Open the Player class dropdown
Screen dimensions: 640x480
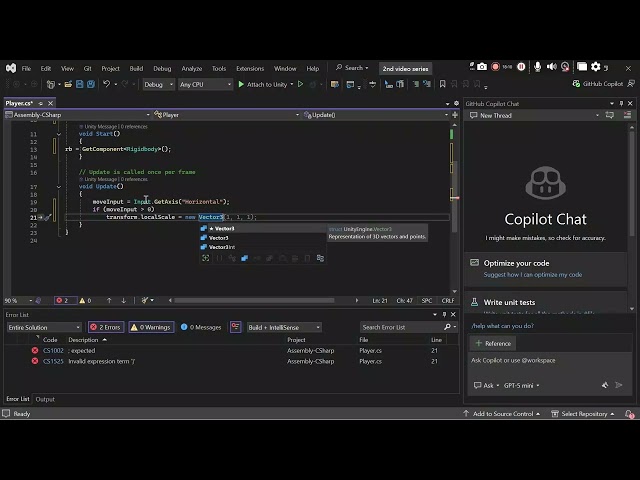[x=227, y=115]
